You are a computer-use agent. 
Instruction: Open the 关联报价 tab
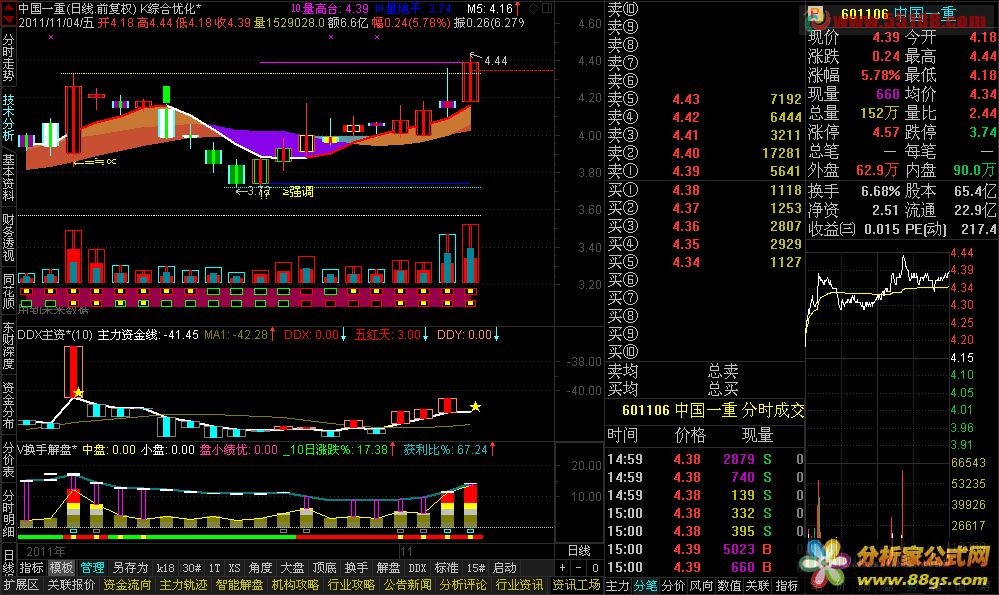click(71, 585)
